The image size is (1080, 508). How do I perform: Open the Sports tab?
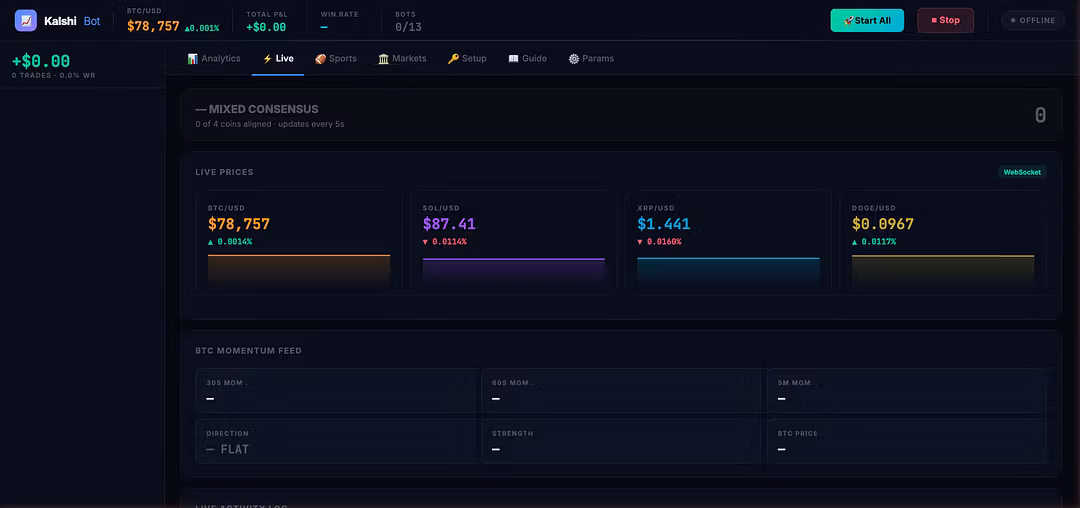click(x=336, y=59)
